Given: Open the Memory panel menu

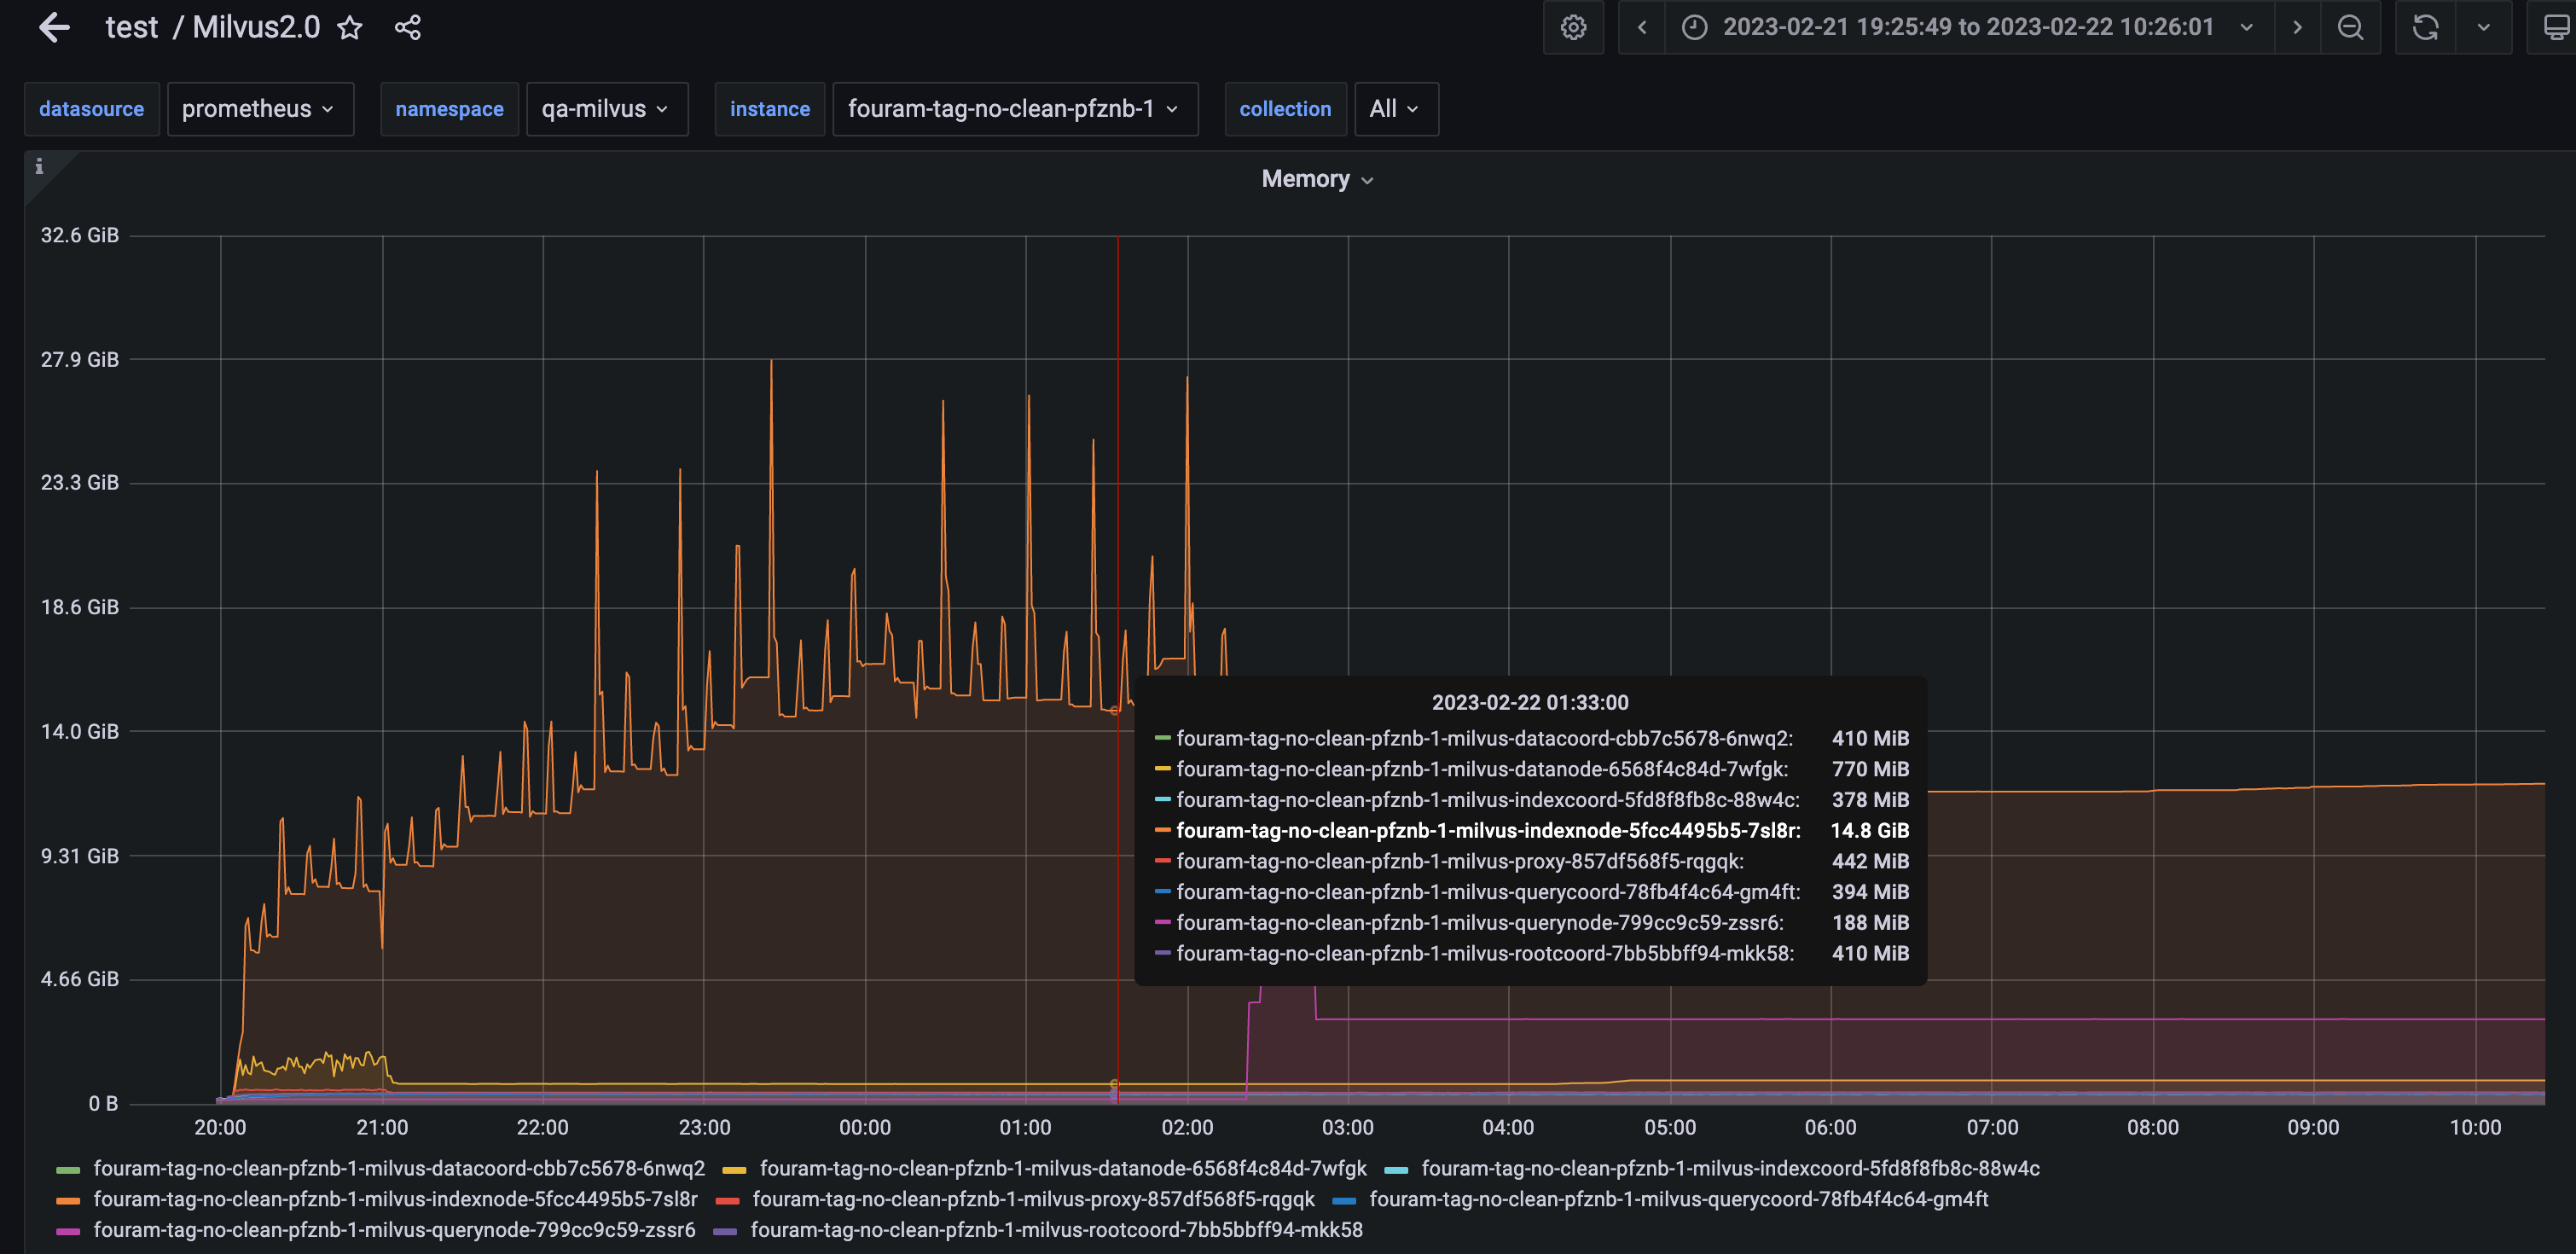Looking at the screenshot, I should click(1316, 179).
